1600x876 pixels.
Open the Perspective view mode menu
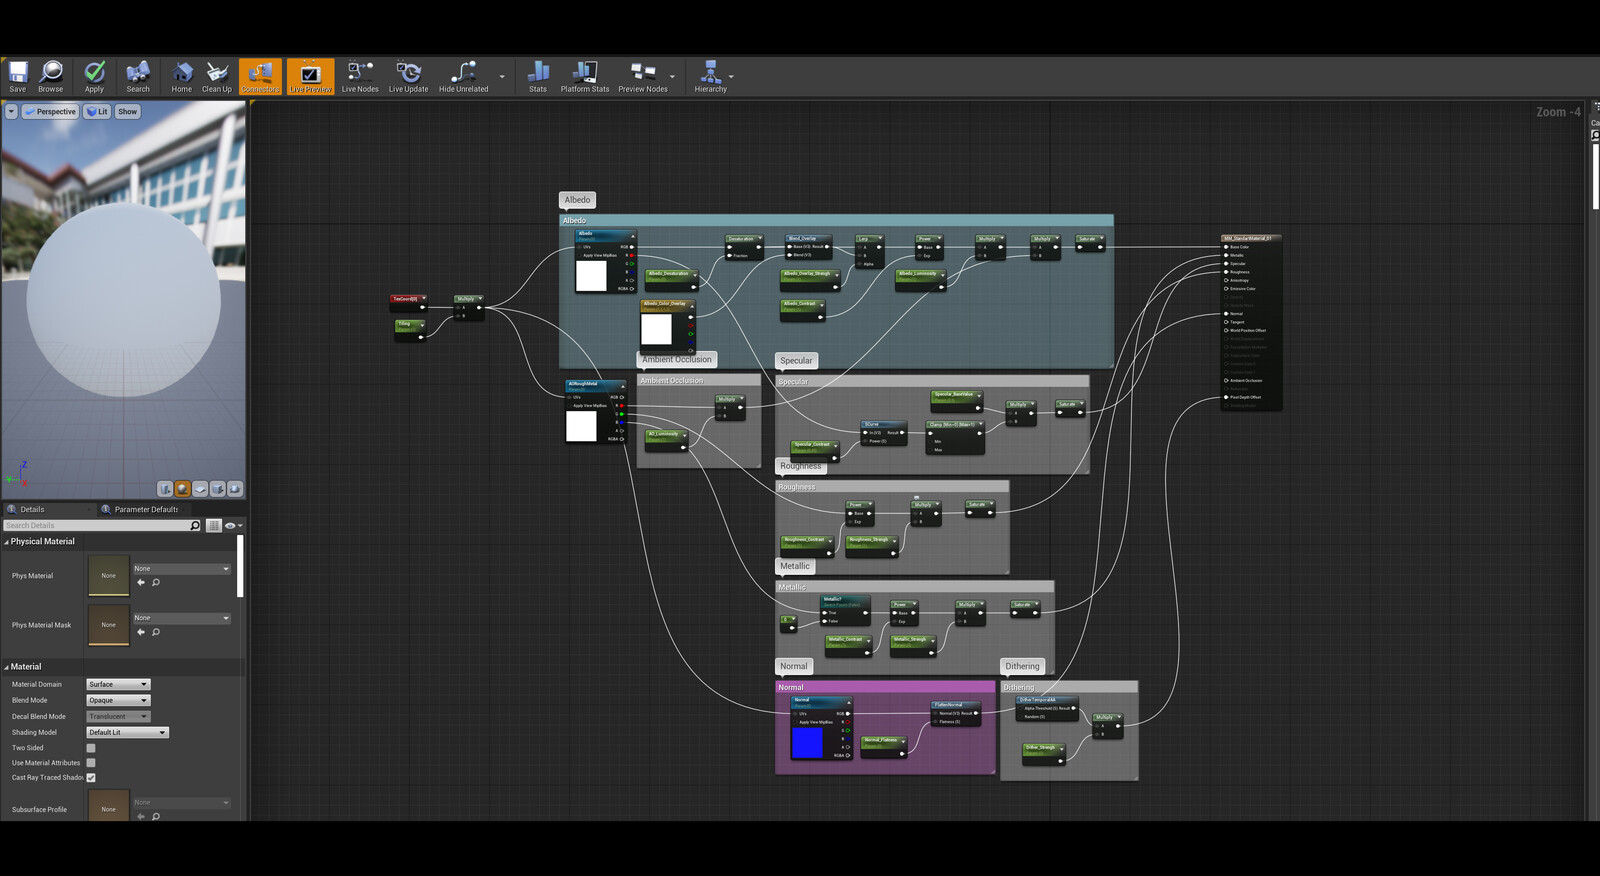click(50, 112)
